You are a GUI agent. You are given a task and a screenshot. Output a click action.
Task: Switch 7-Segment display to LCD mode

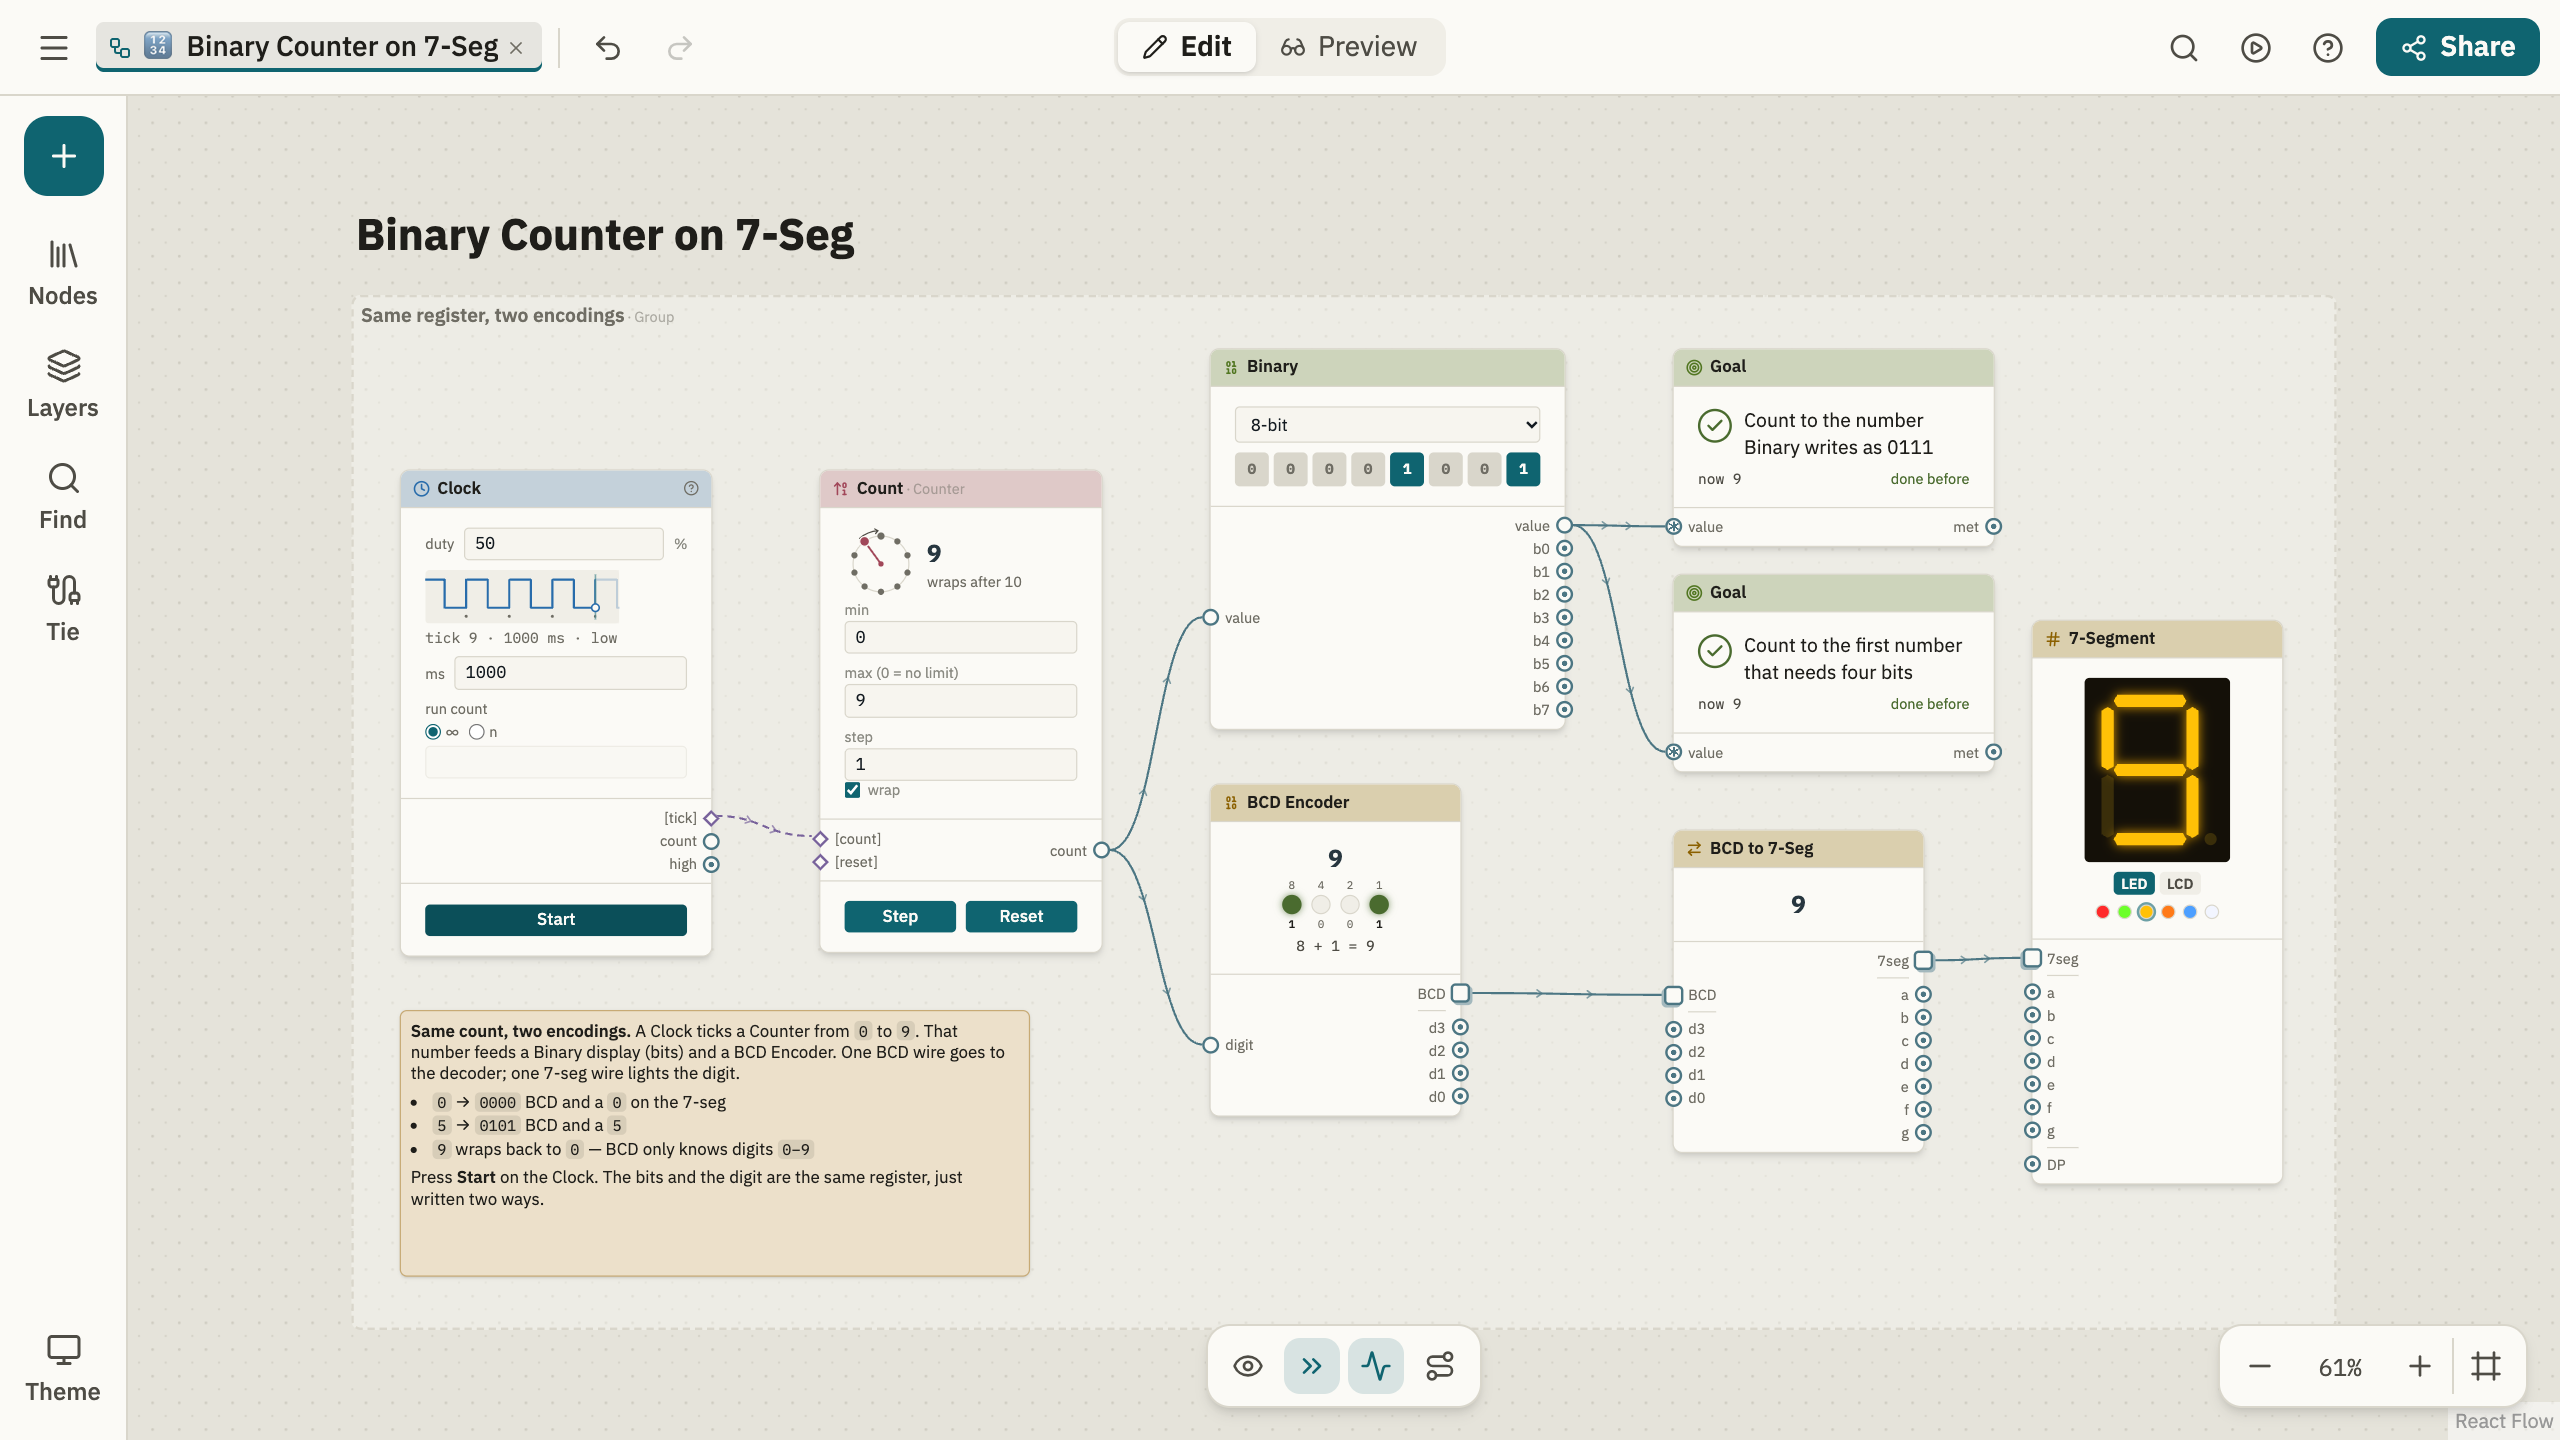[2180, 884]
